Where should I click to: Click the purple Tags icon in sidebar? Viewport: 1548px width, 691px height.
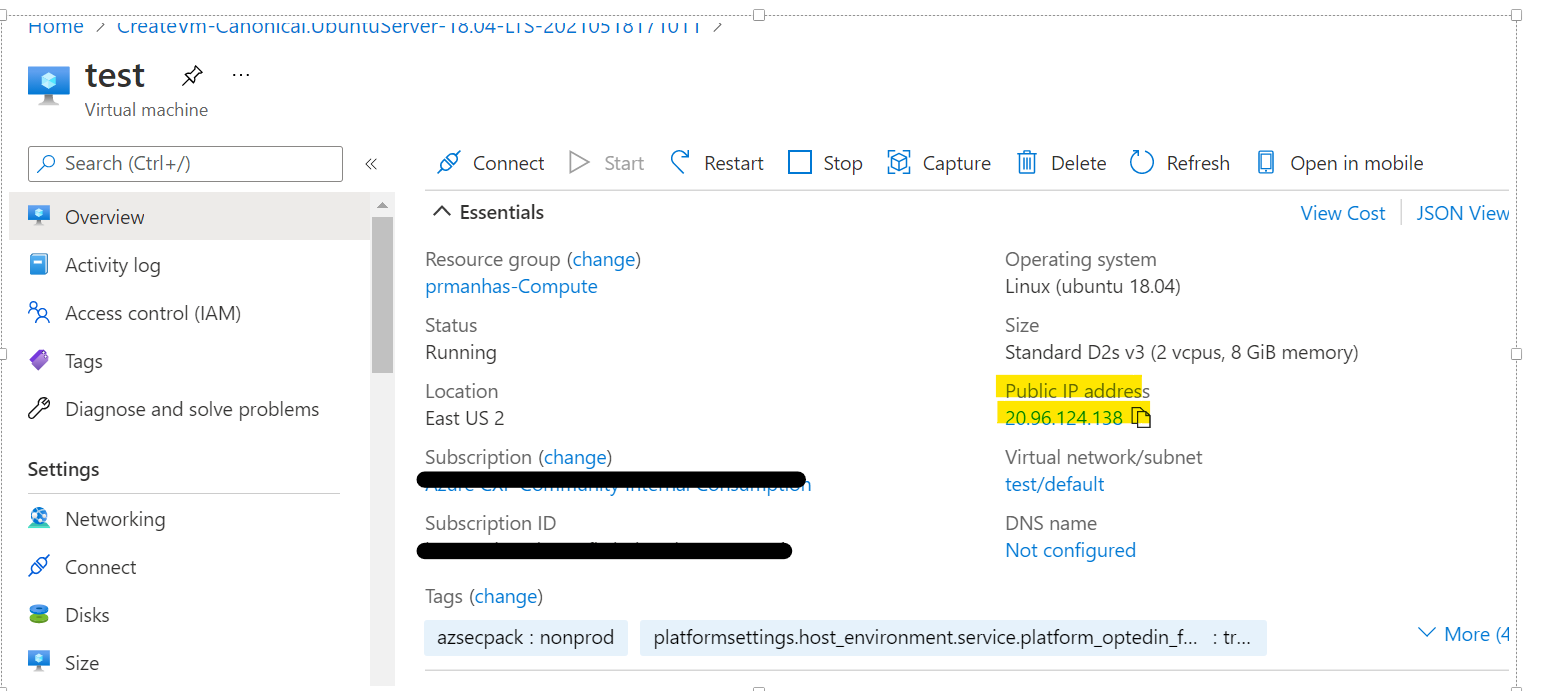(x=39, y=361)
